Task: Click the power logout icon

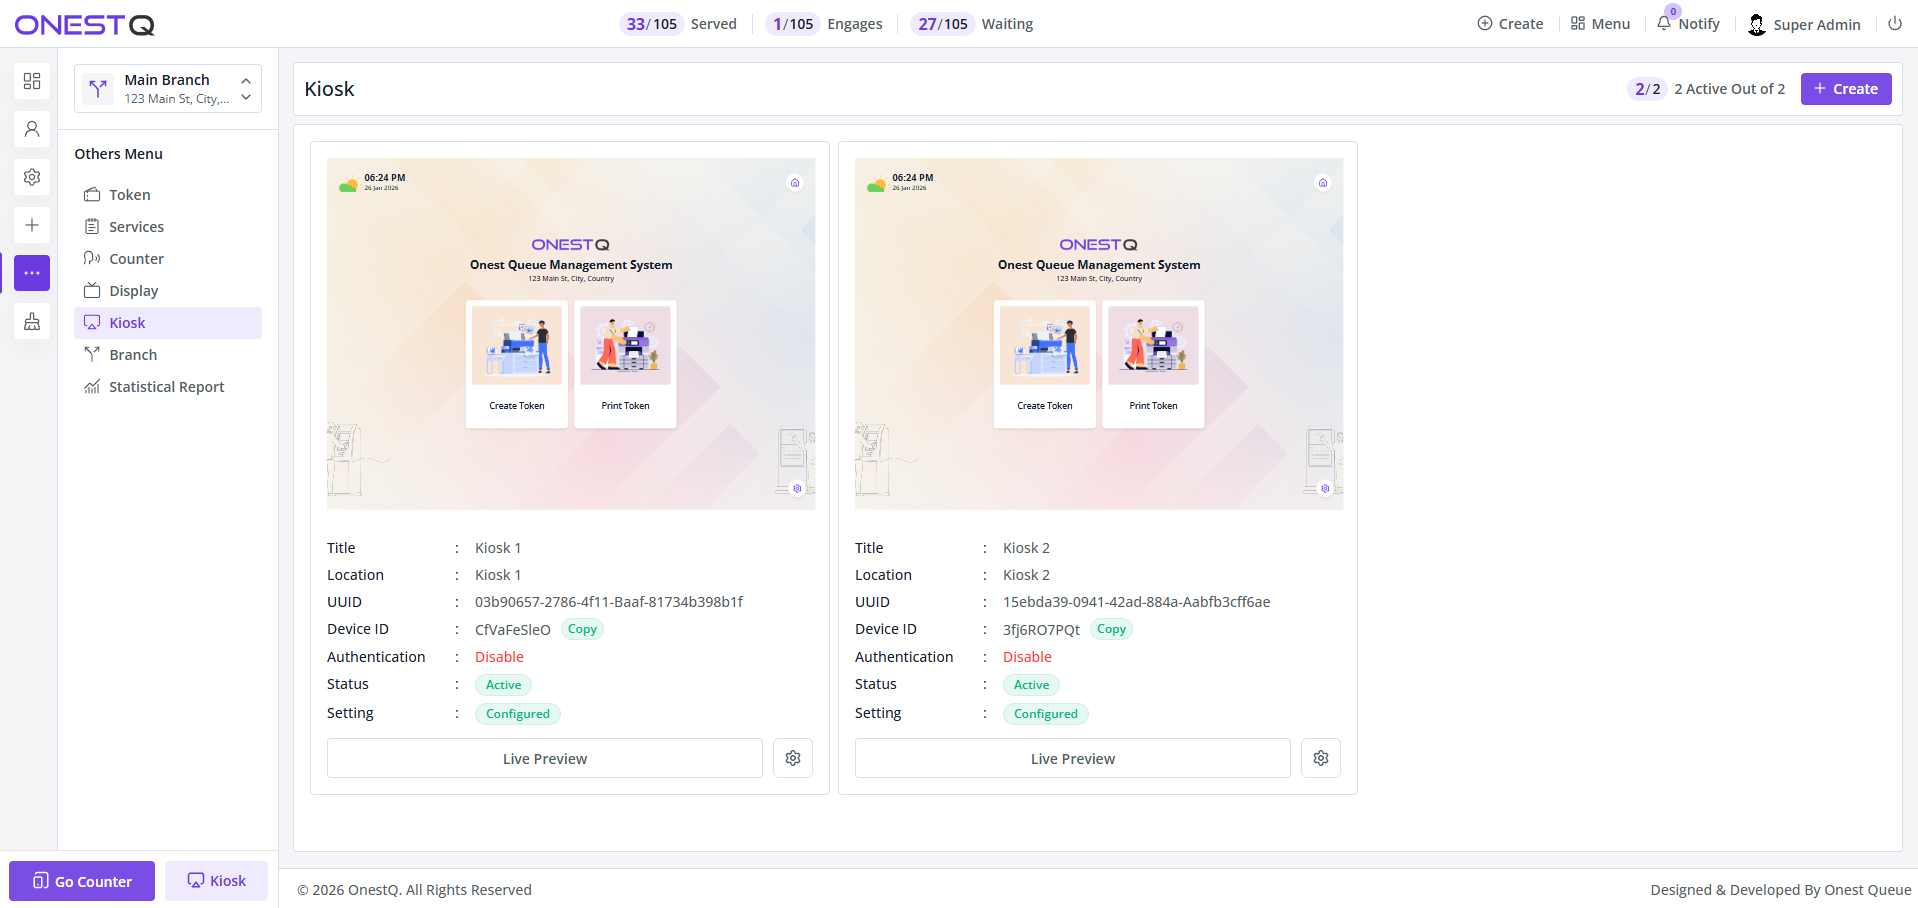Action: tap(1895, 24)
